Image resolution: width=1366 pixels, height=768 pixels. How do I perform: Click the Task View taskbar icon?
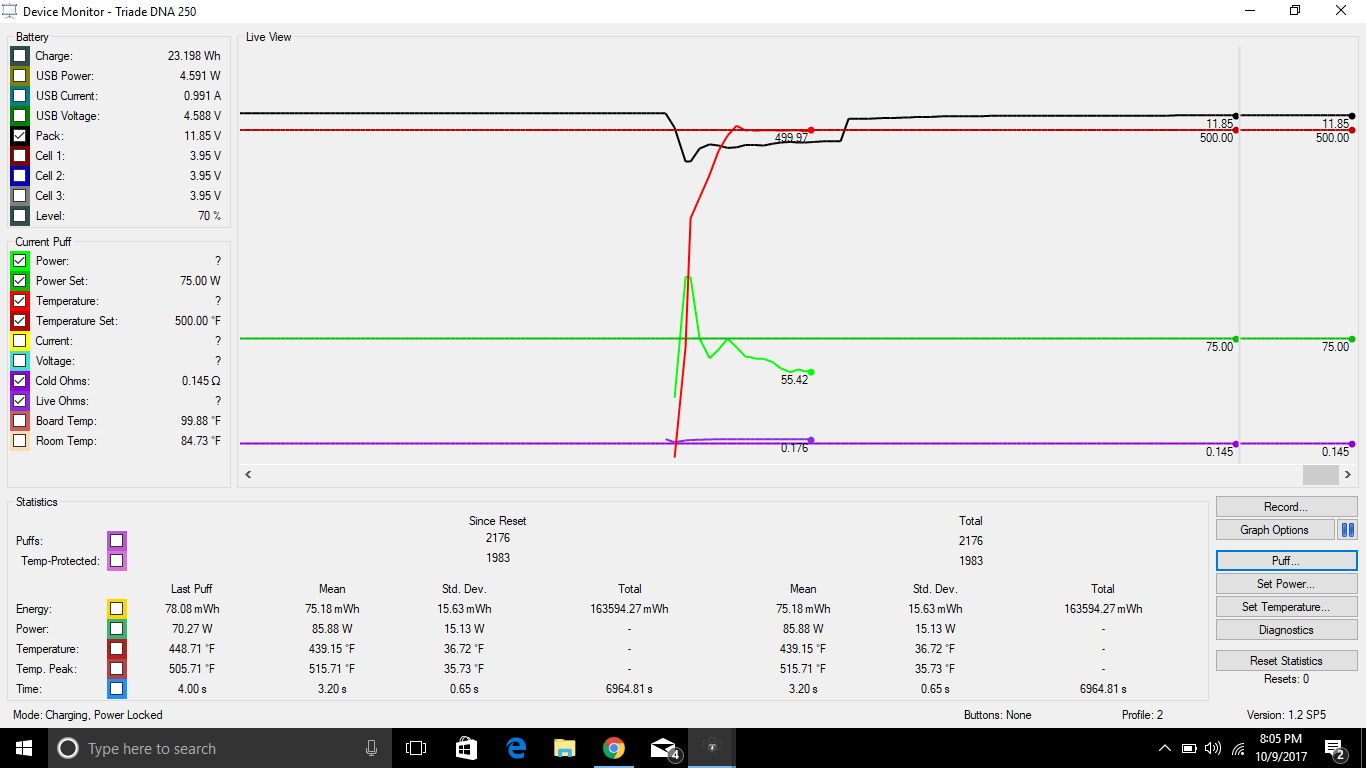[416, 748]
